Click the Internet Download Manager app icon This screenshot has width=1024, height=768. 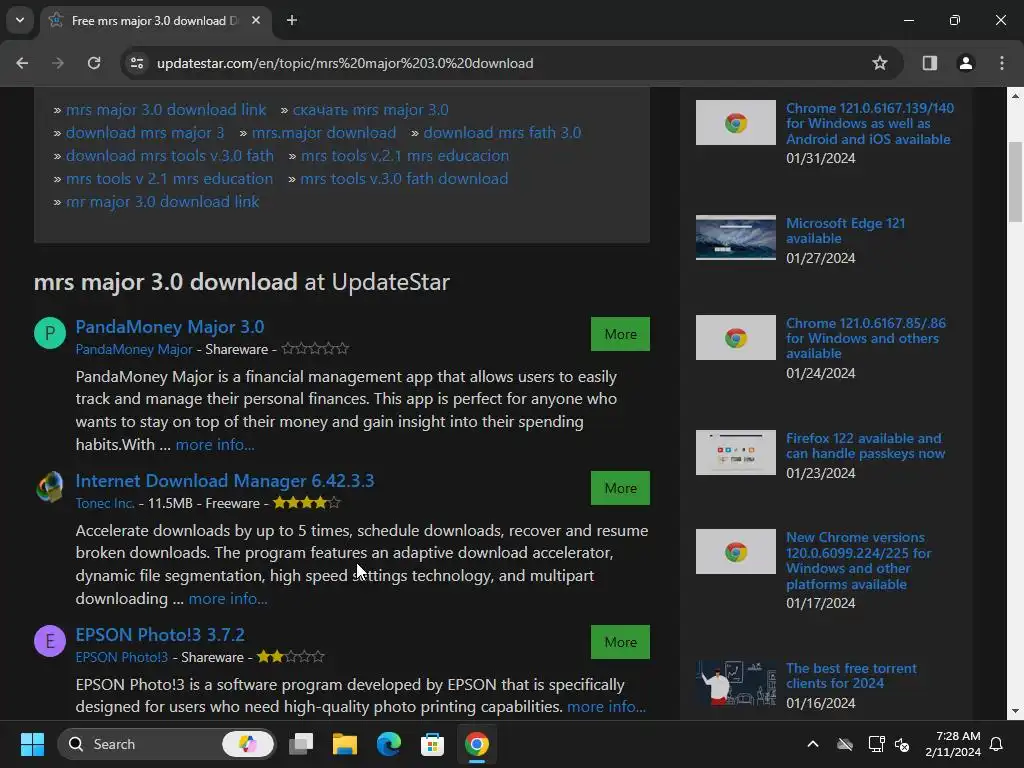50,487
